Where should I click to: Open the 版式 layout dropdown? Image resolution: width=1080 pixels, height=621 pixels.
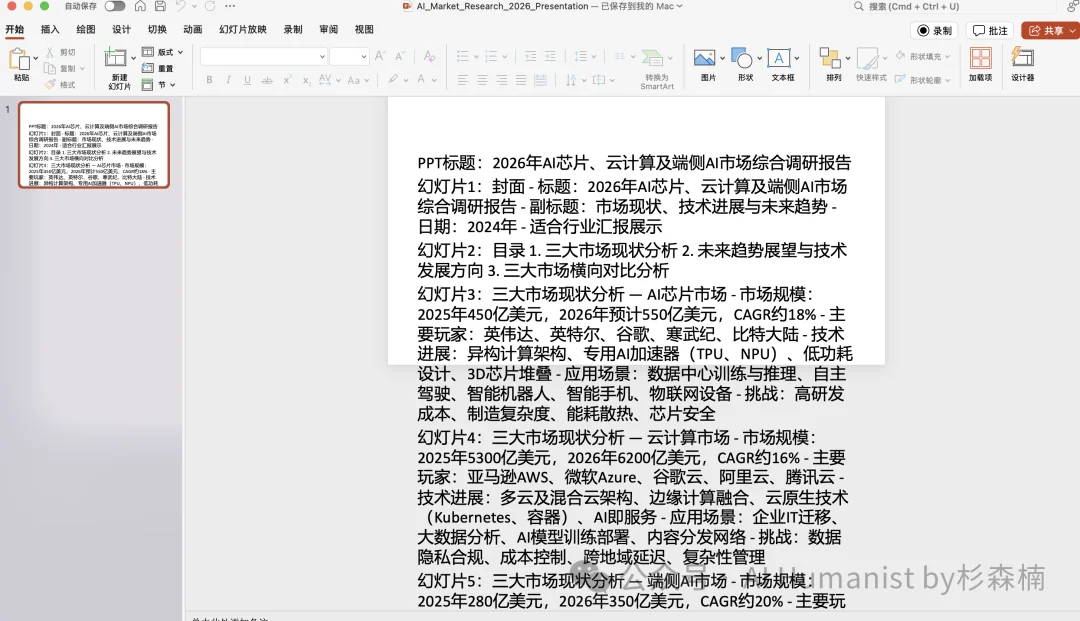(163, 51)
